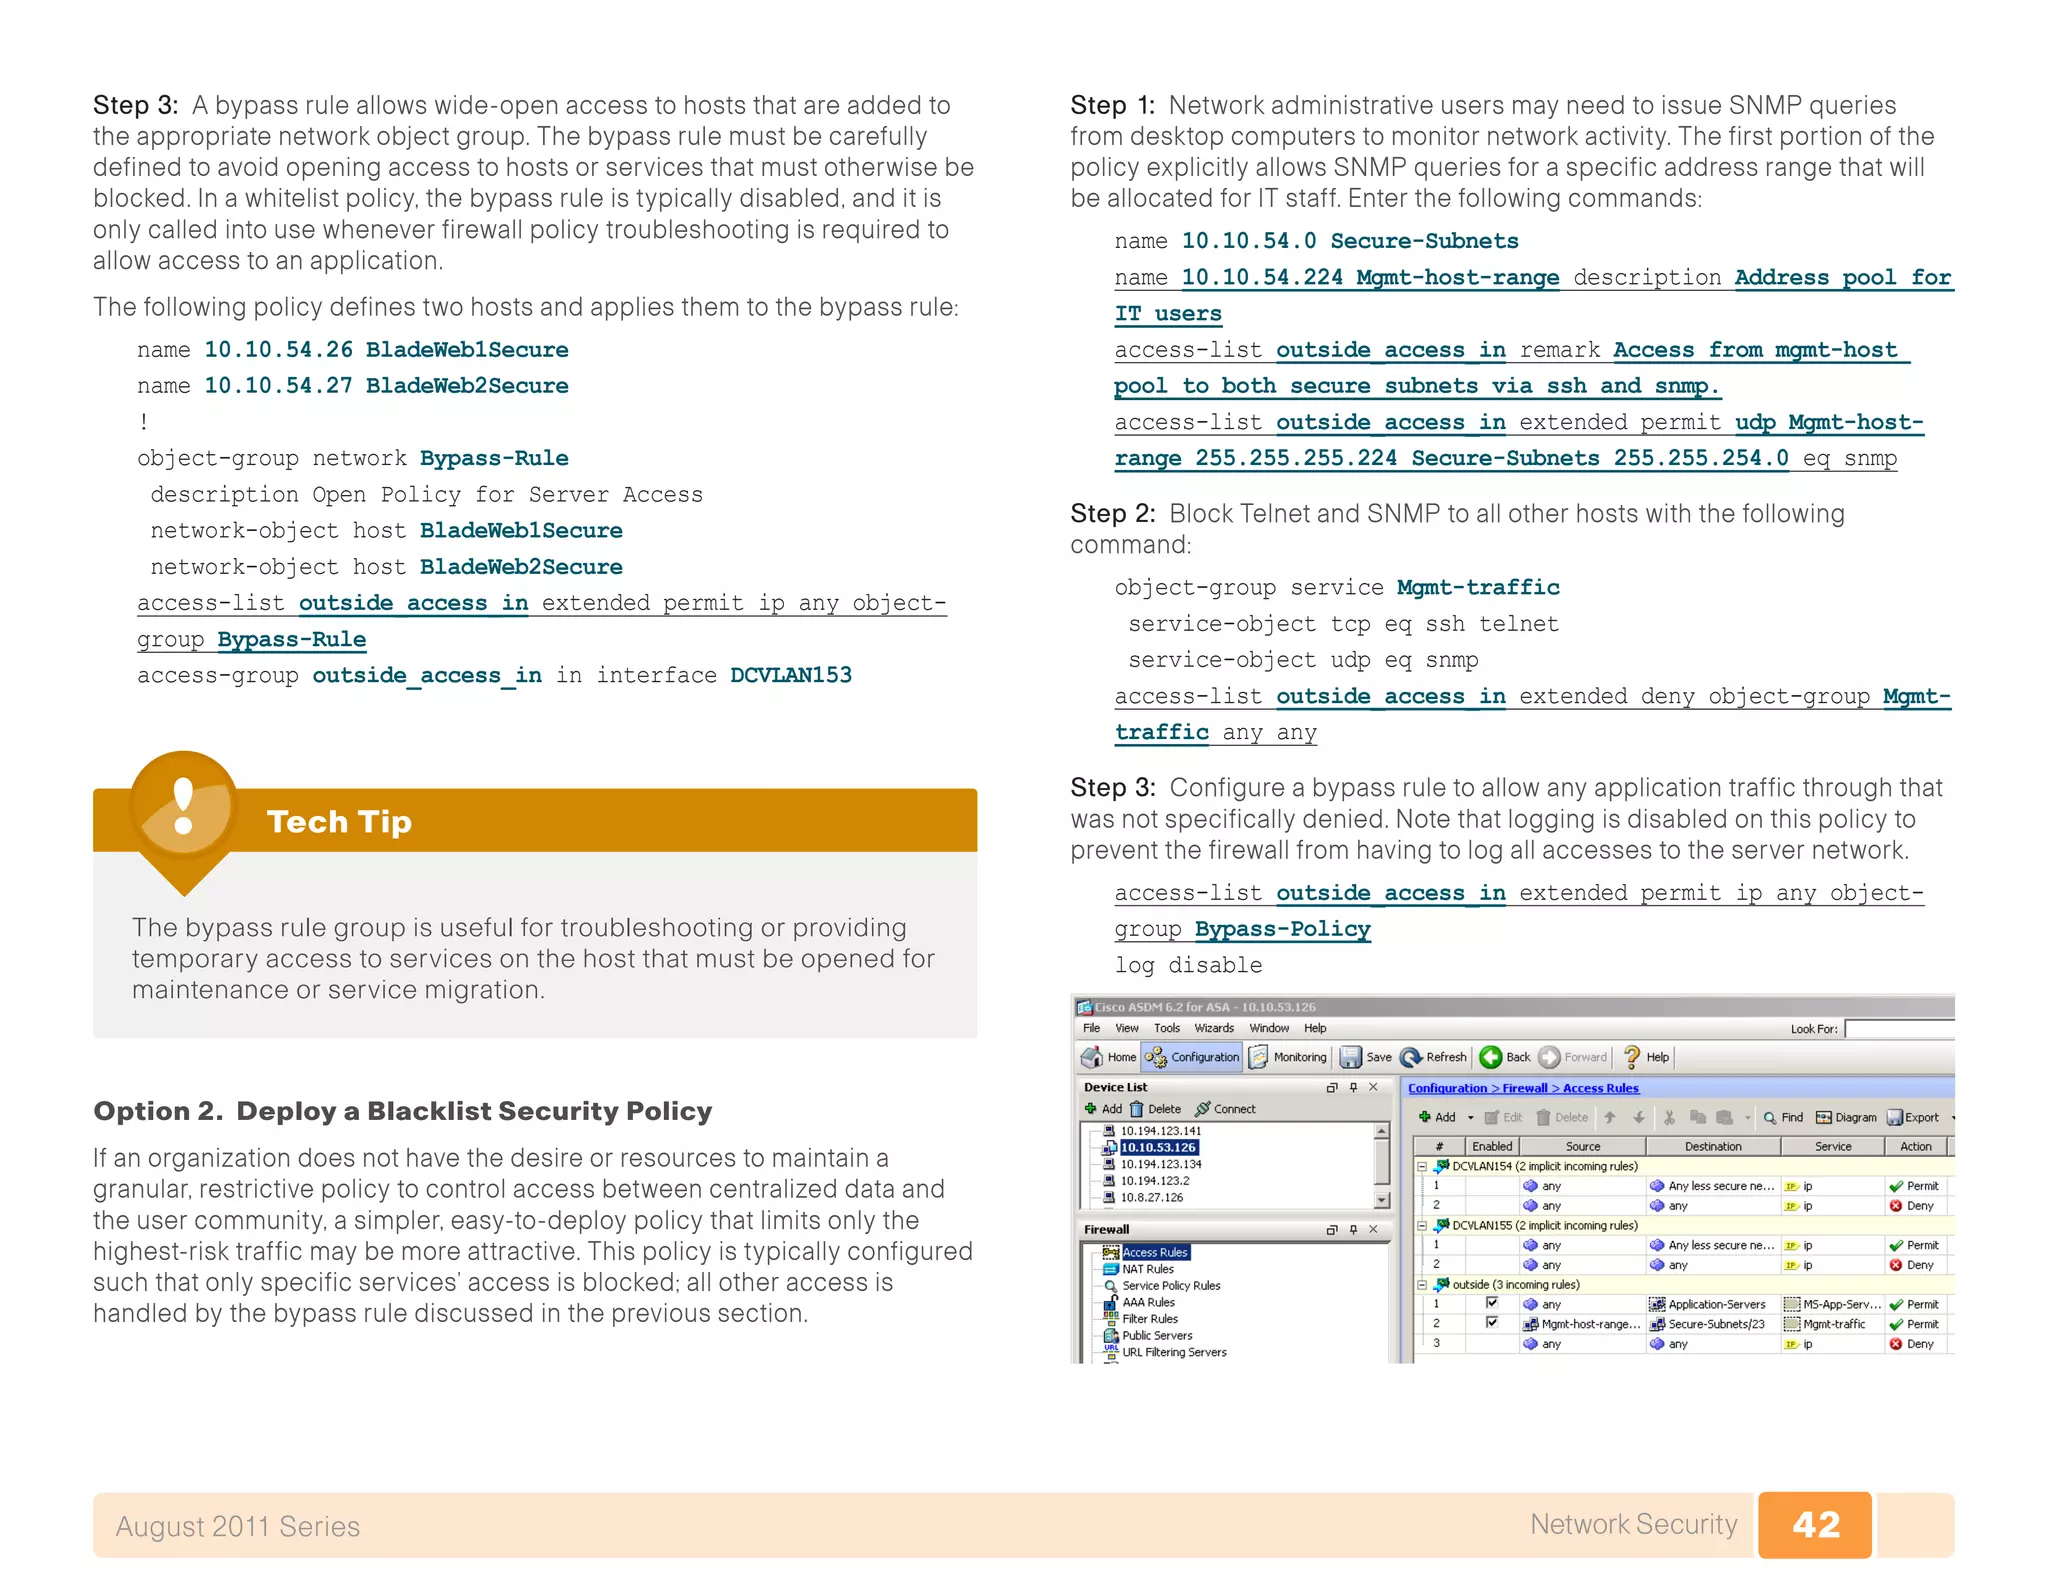
Task: Collapse the DCVLAN155 rule group
Action: point(1422,1225)
